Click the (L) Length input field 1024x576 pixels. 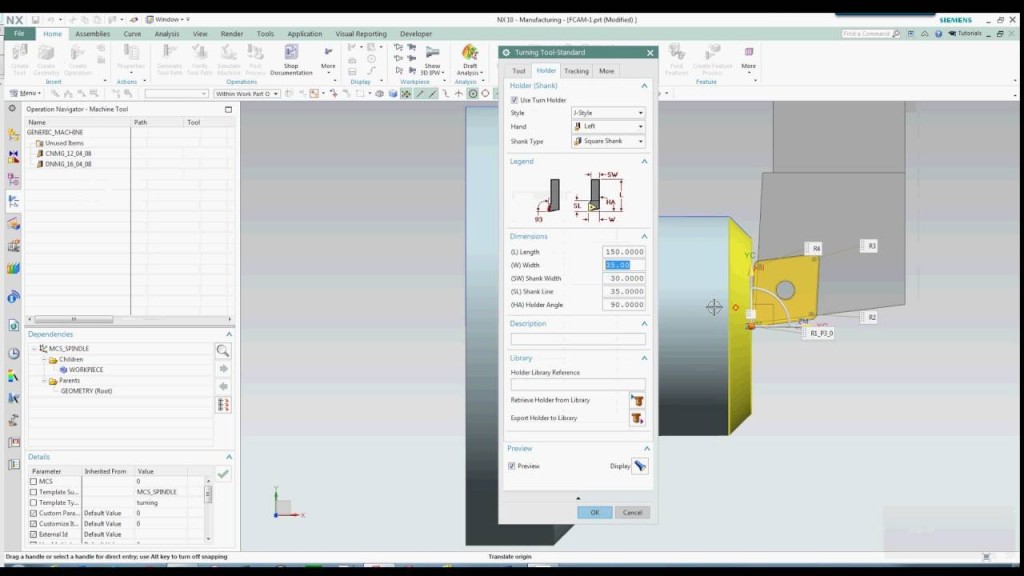click(x=624, y=252)
